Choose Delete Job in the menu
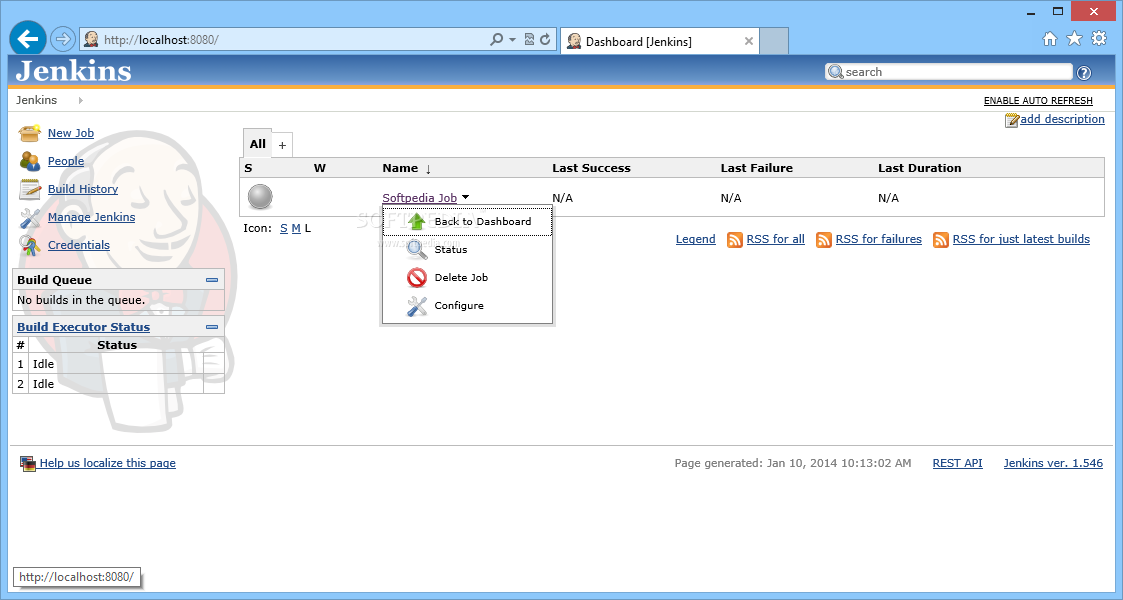This screenshot has width=1123, height=600. tap(467, 278)
